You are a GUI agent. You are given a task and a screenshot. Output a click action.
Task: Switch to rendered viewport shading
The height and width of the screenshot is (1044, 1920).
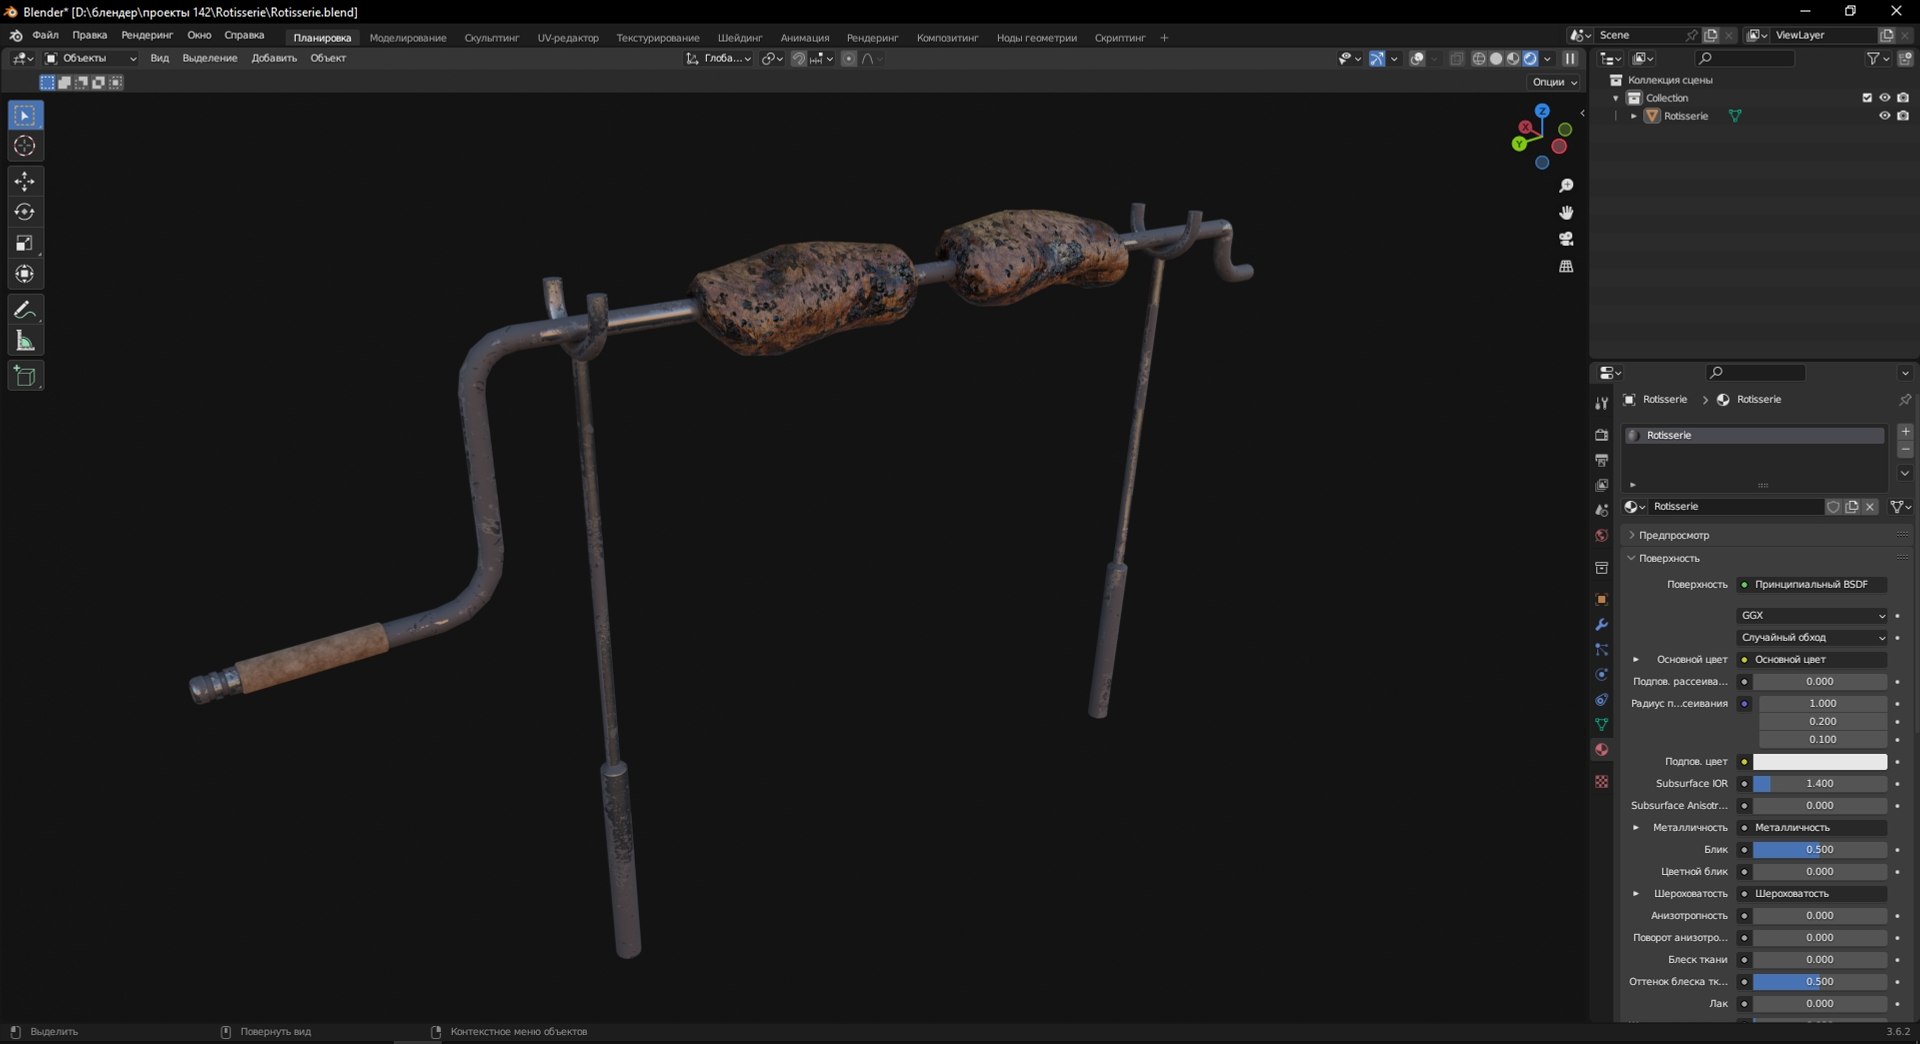(x=1530, y=59)
